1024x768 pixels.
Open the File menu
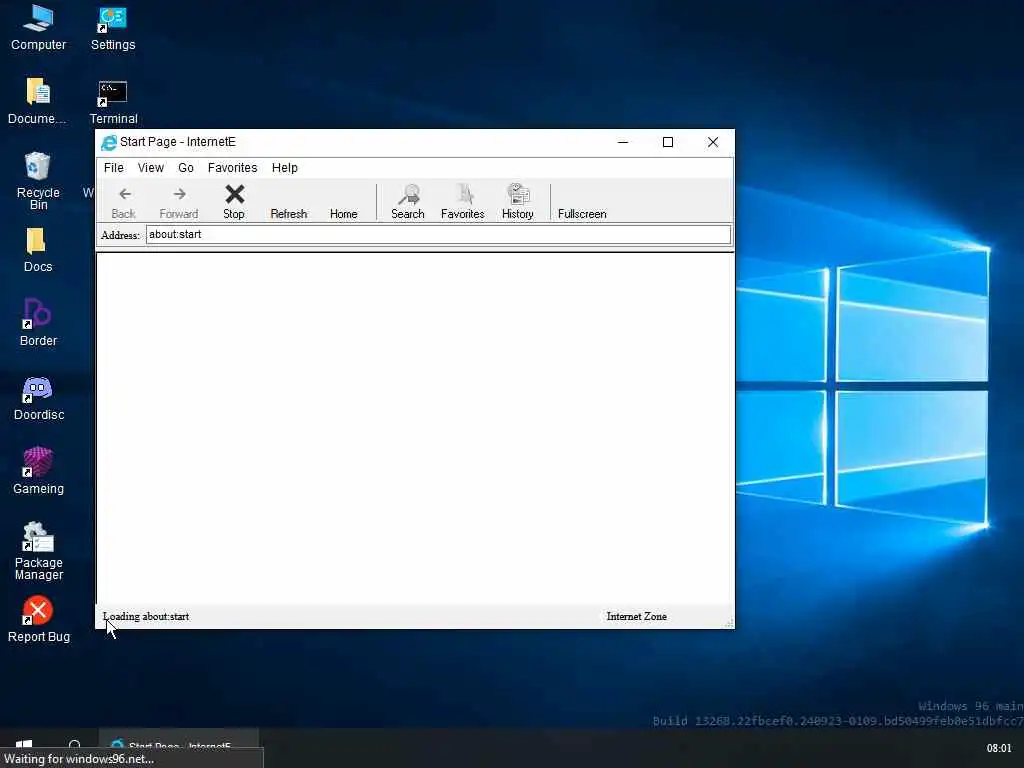click(x=114, y=168)
